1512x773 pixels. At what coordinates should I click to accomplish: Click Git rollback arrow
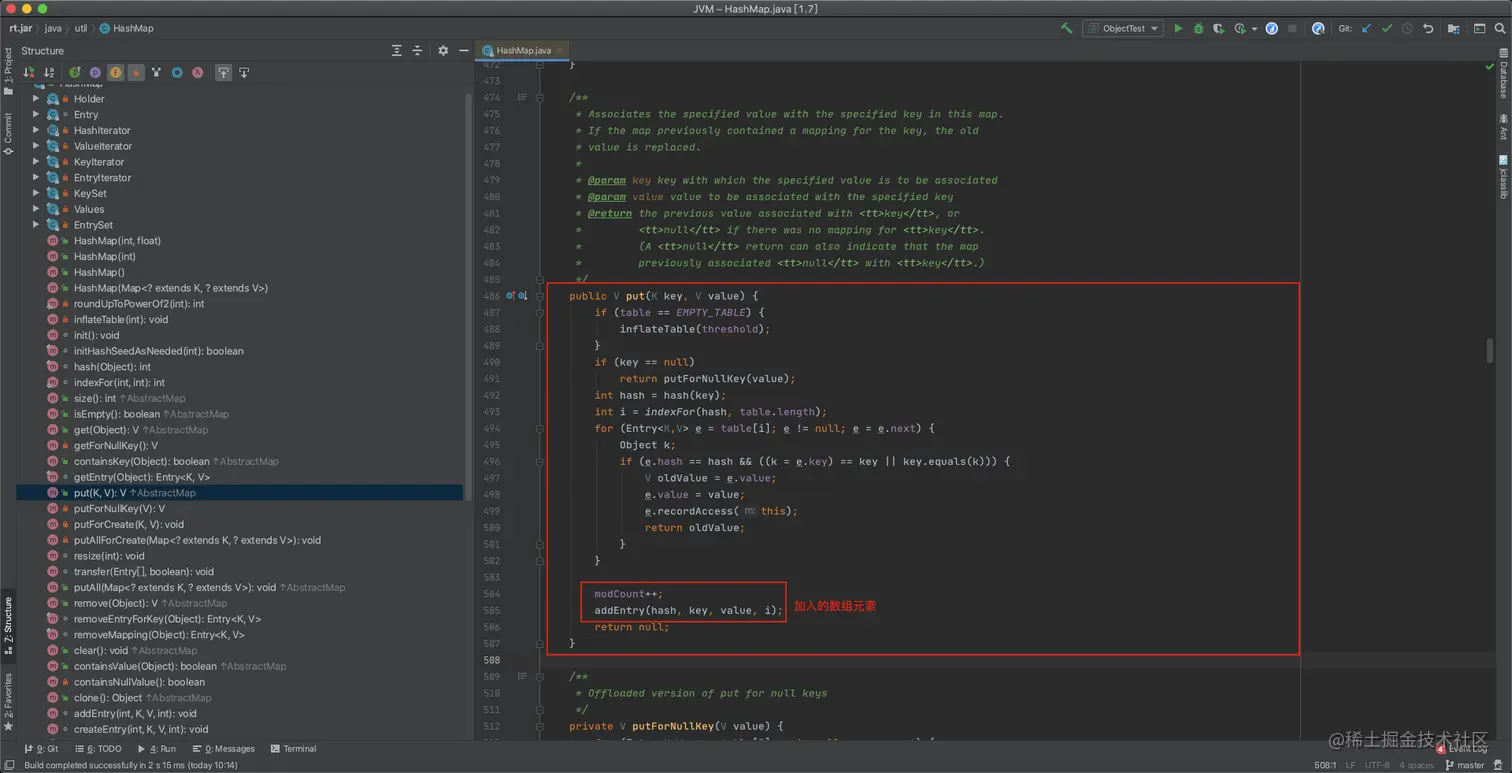click(1428, 28)
